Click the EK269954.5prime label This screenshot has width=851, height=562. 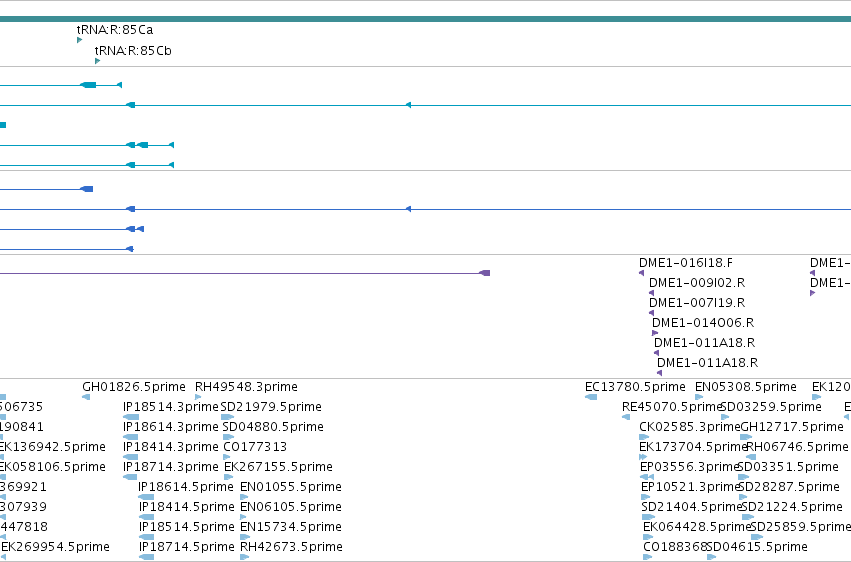coord(55,547)
